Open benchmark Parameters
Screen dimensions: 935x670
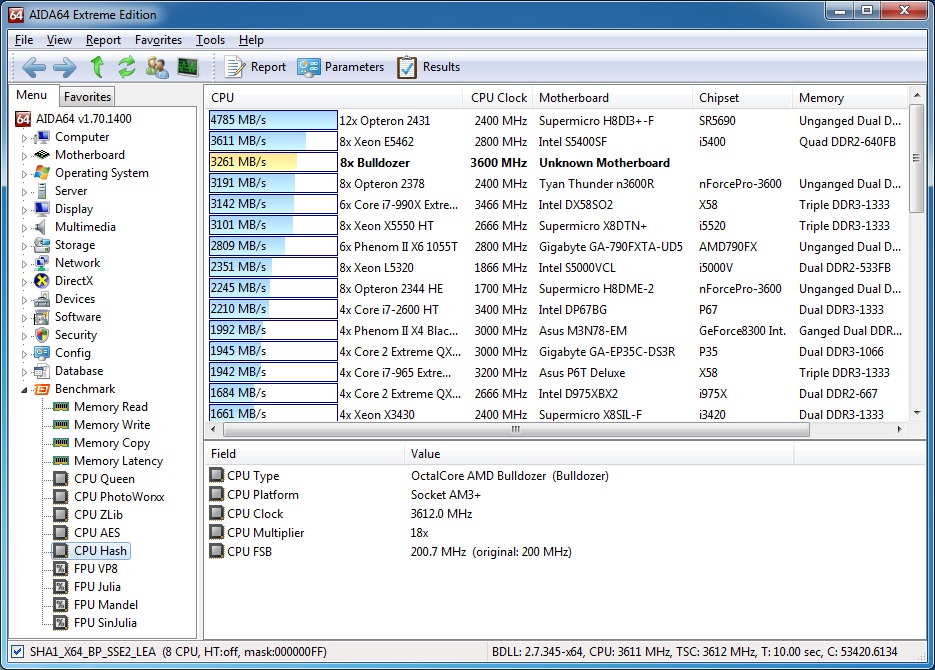[x=340, y=67]
